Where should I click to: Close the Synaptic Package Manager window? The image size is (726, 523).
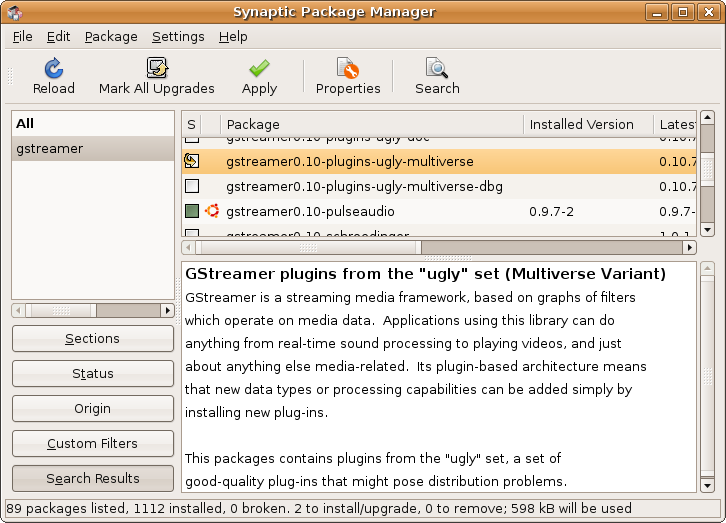(x=708, y=12)
